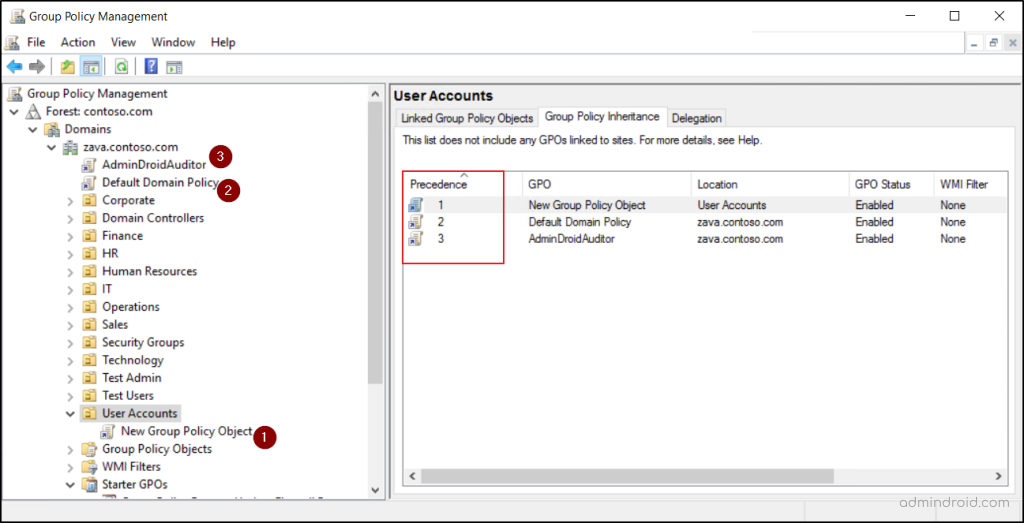Click the Domains folder icon

(x=52, y=129)
